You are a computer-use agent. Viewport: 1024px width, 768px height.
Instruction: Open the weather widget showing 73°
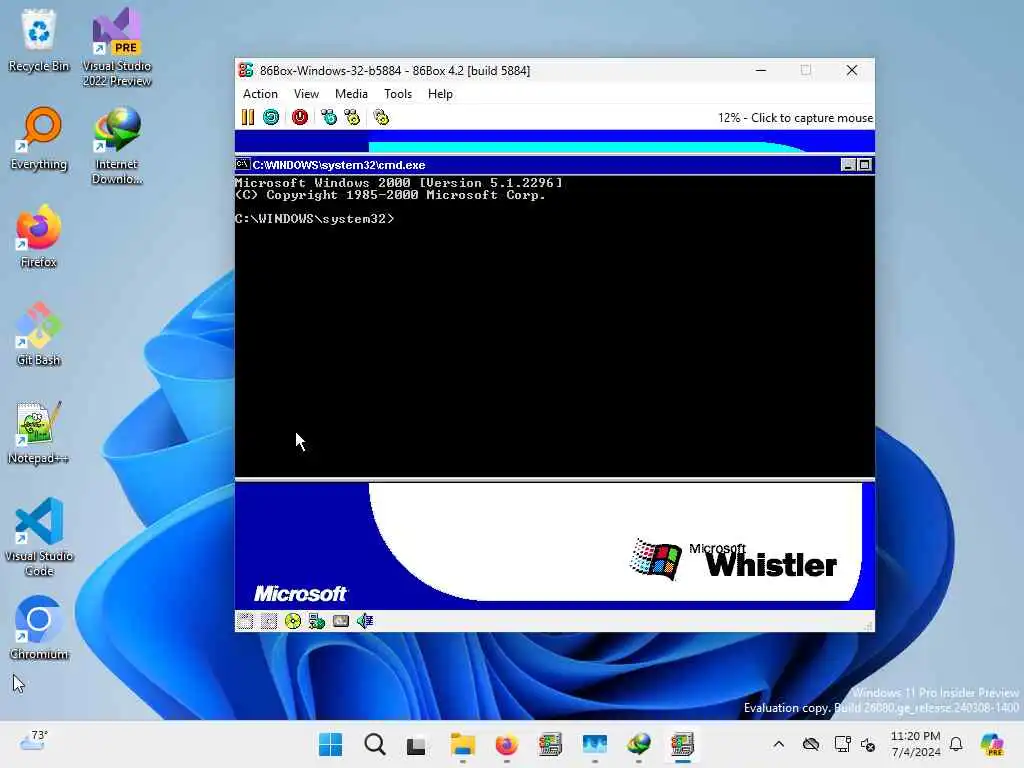click(33, 741)
